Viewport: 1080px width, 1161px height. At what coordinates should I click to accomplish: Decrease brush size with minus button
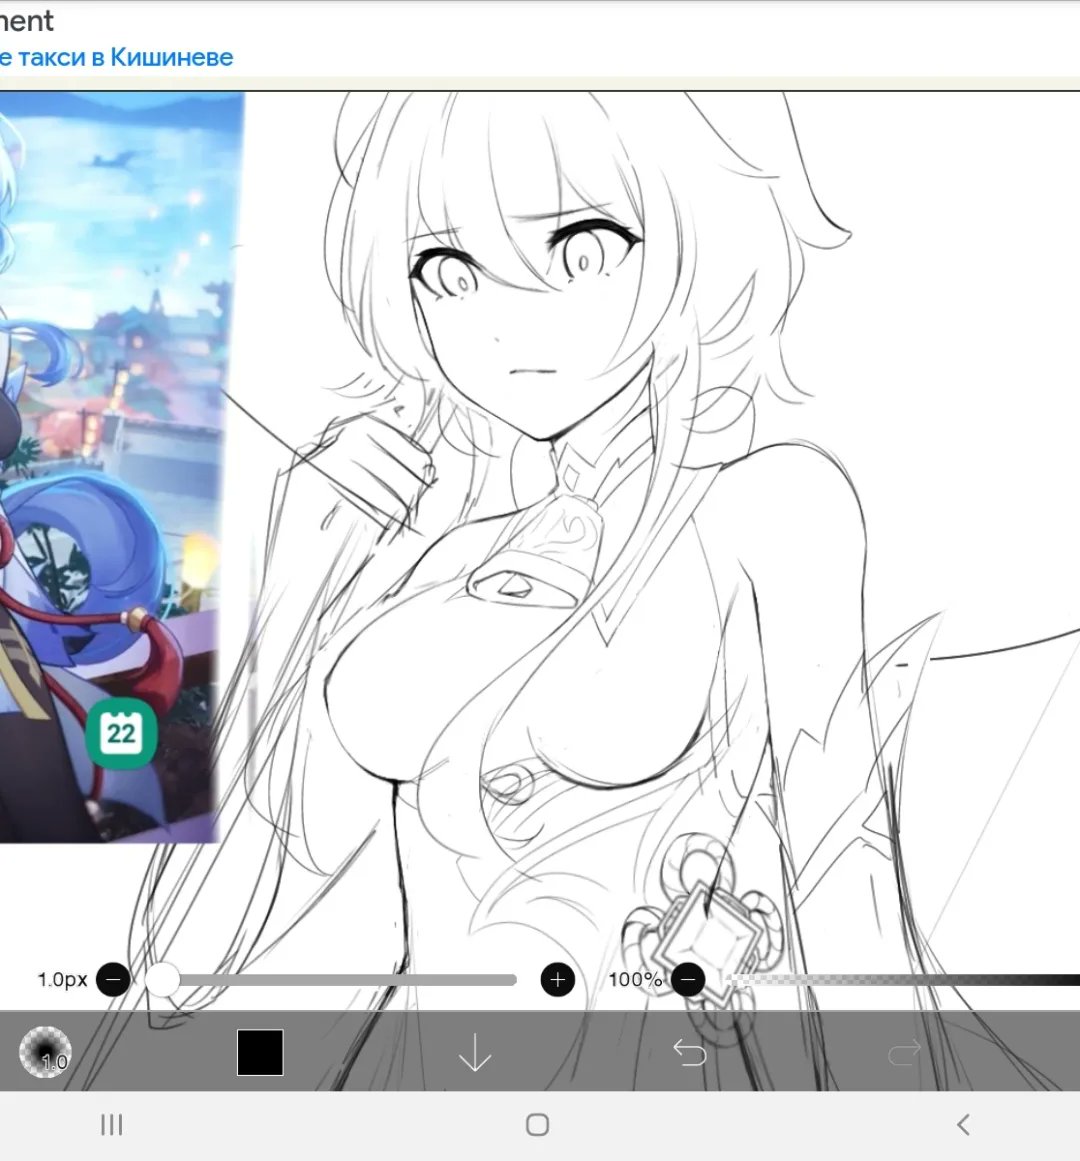click(113, 980)
